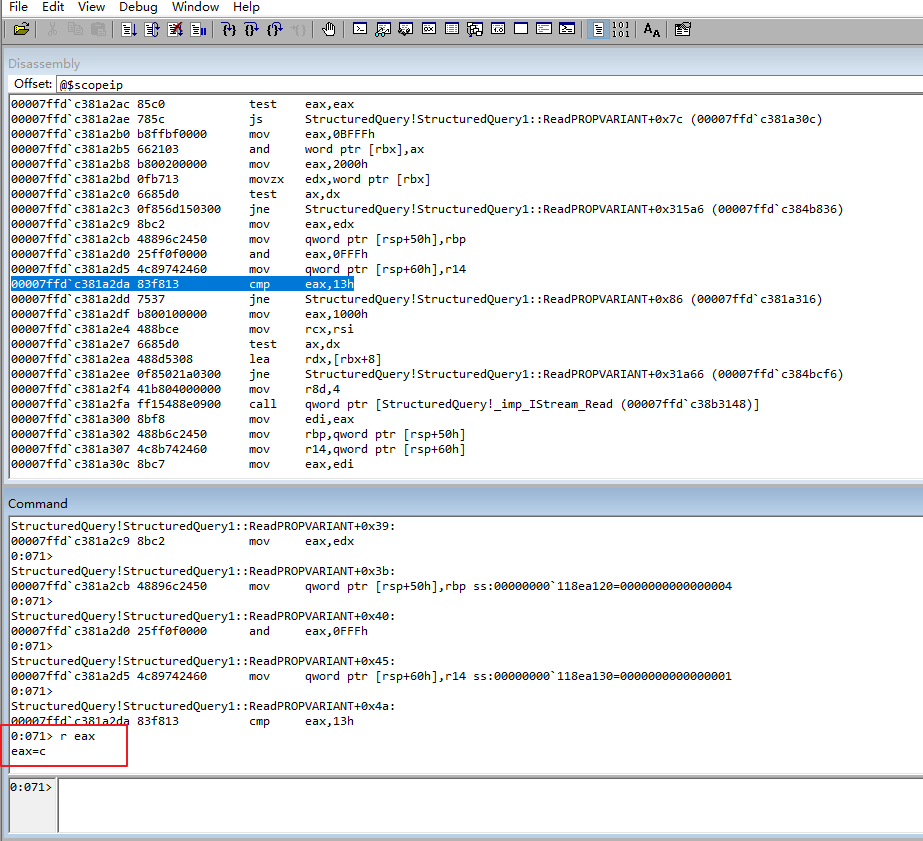Click the Restart debugging toolbar icon
Viewport: 923px width, 841px height.
click(151, 29)
